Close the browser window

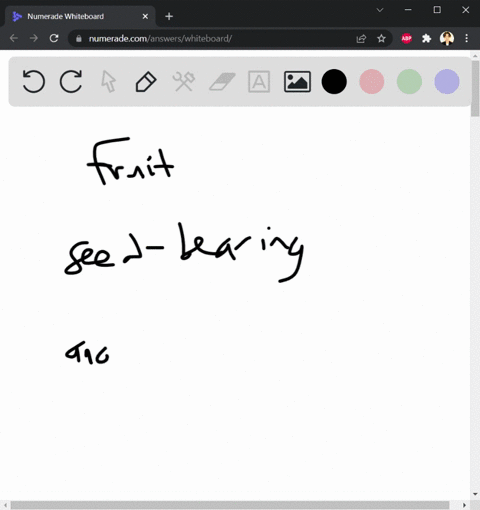coord(466,10)
